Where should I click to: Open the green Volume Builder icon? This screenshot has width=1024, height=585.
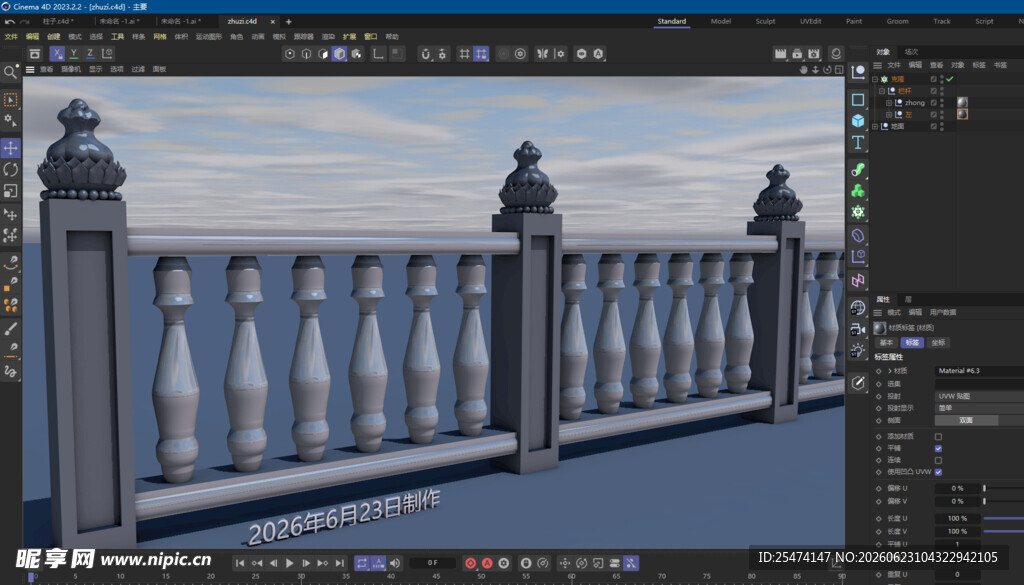(x=858, y=191)
